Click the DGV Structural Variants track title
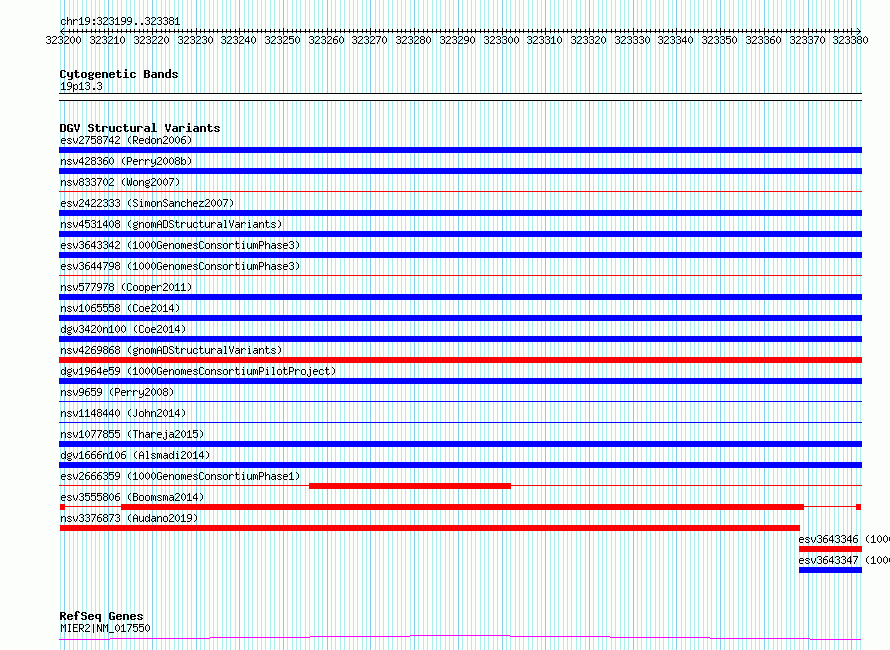 (x=140, y=128)
